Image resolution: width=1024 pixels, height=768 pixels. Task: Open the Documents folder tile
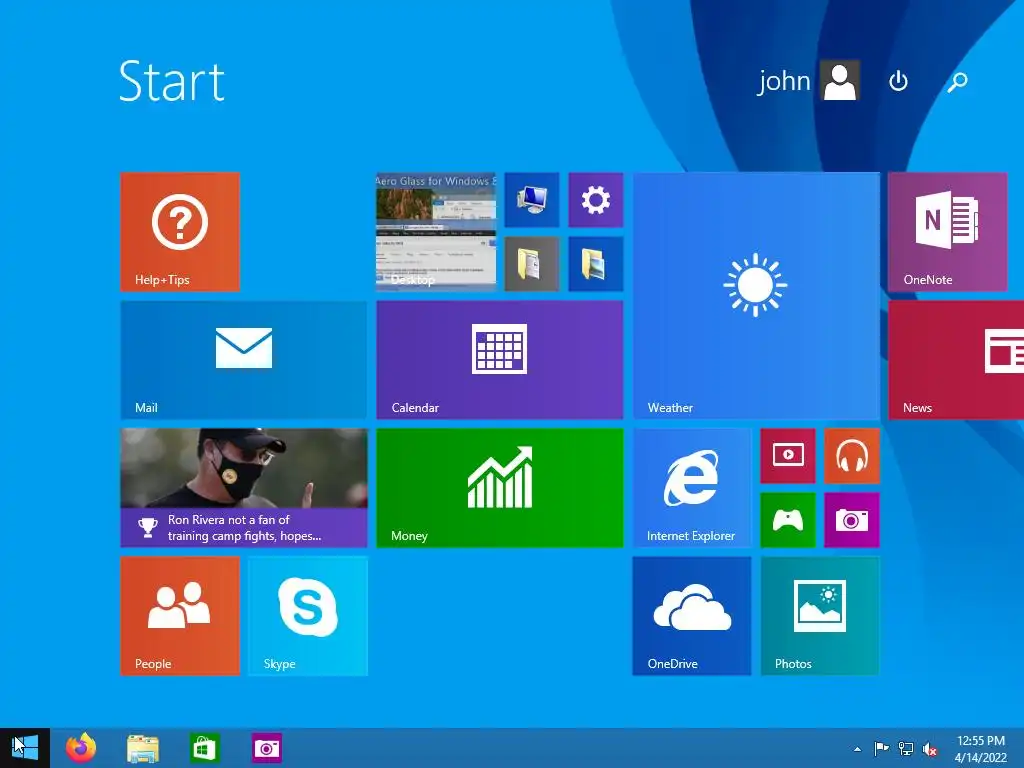(532, 264)
